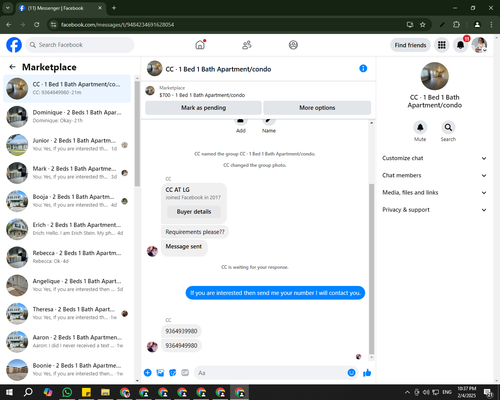Image resolution: width=500 pixels, height=400 pixels.
Task: Select CC - 1 Bed 1 Bath conversation
Action: point(68,89)
